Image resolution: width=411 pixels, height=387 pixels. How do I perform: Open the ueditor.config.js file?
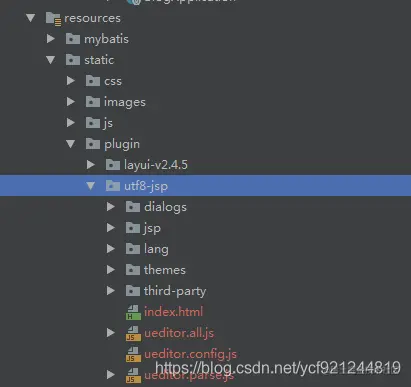[x=190, y=354]
